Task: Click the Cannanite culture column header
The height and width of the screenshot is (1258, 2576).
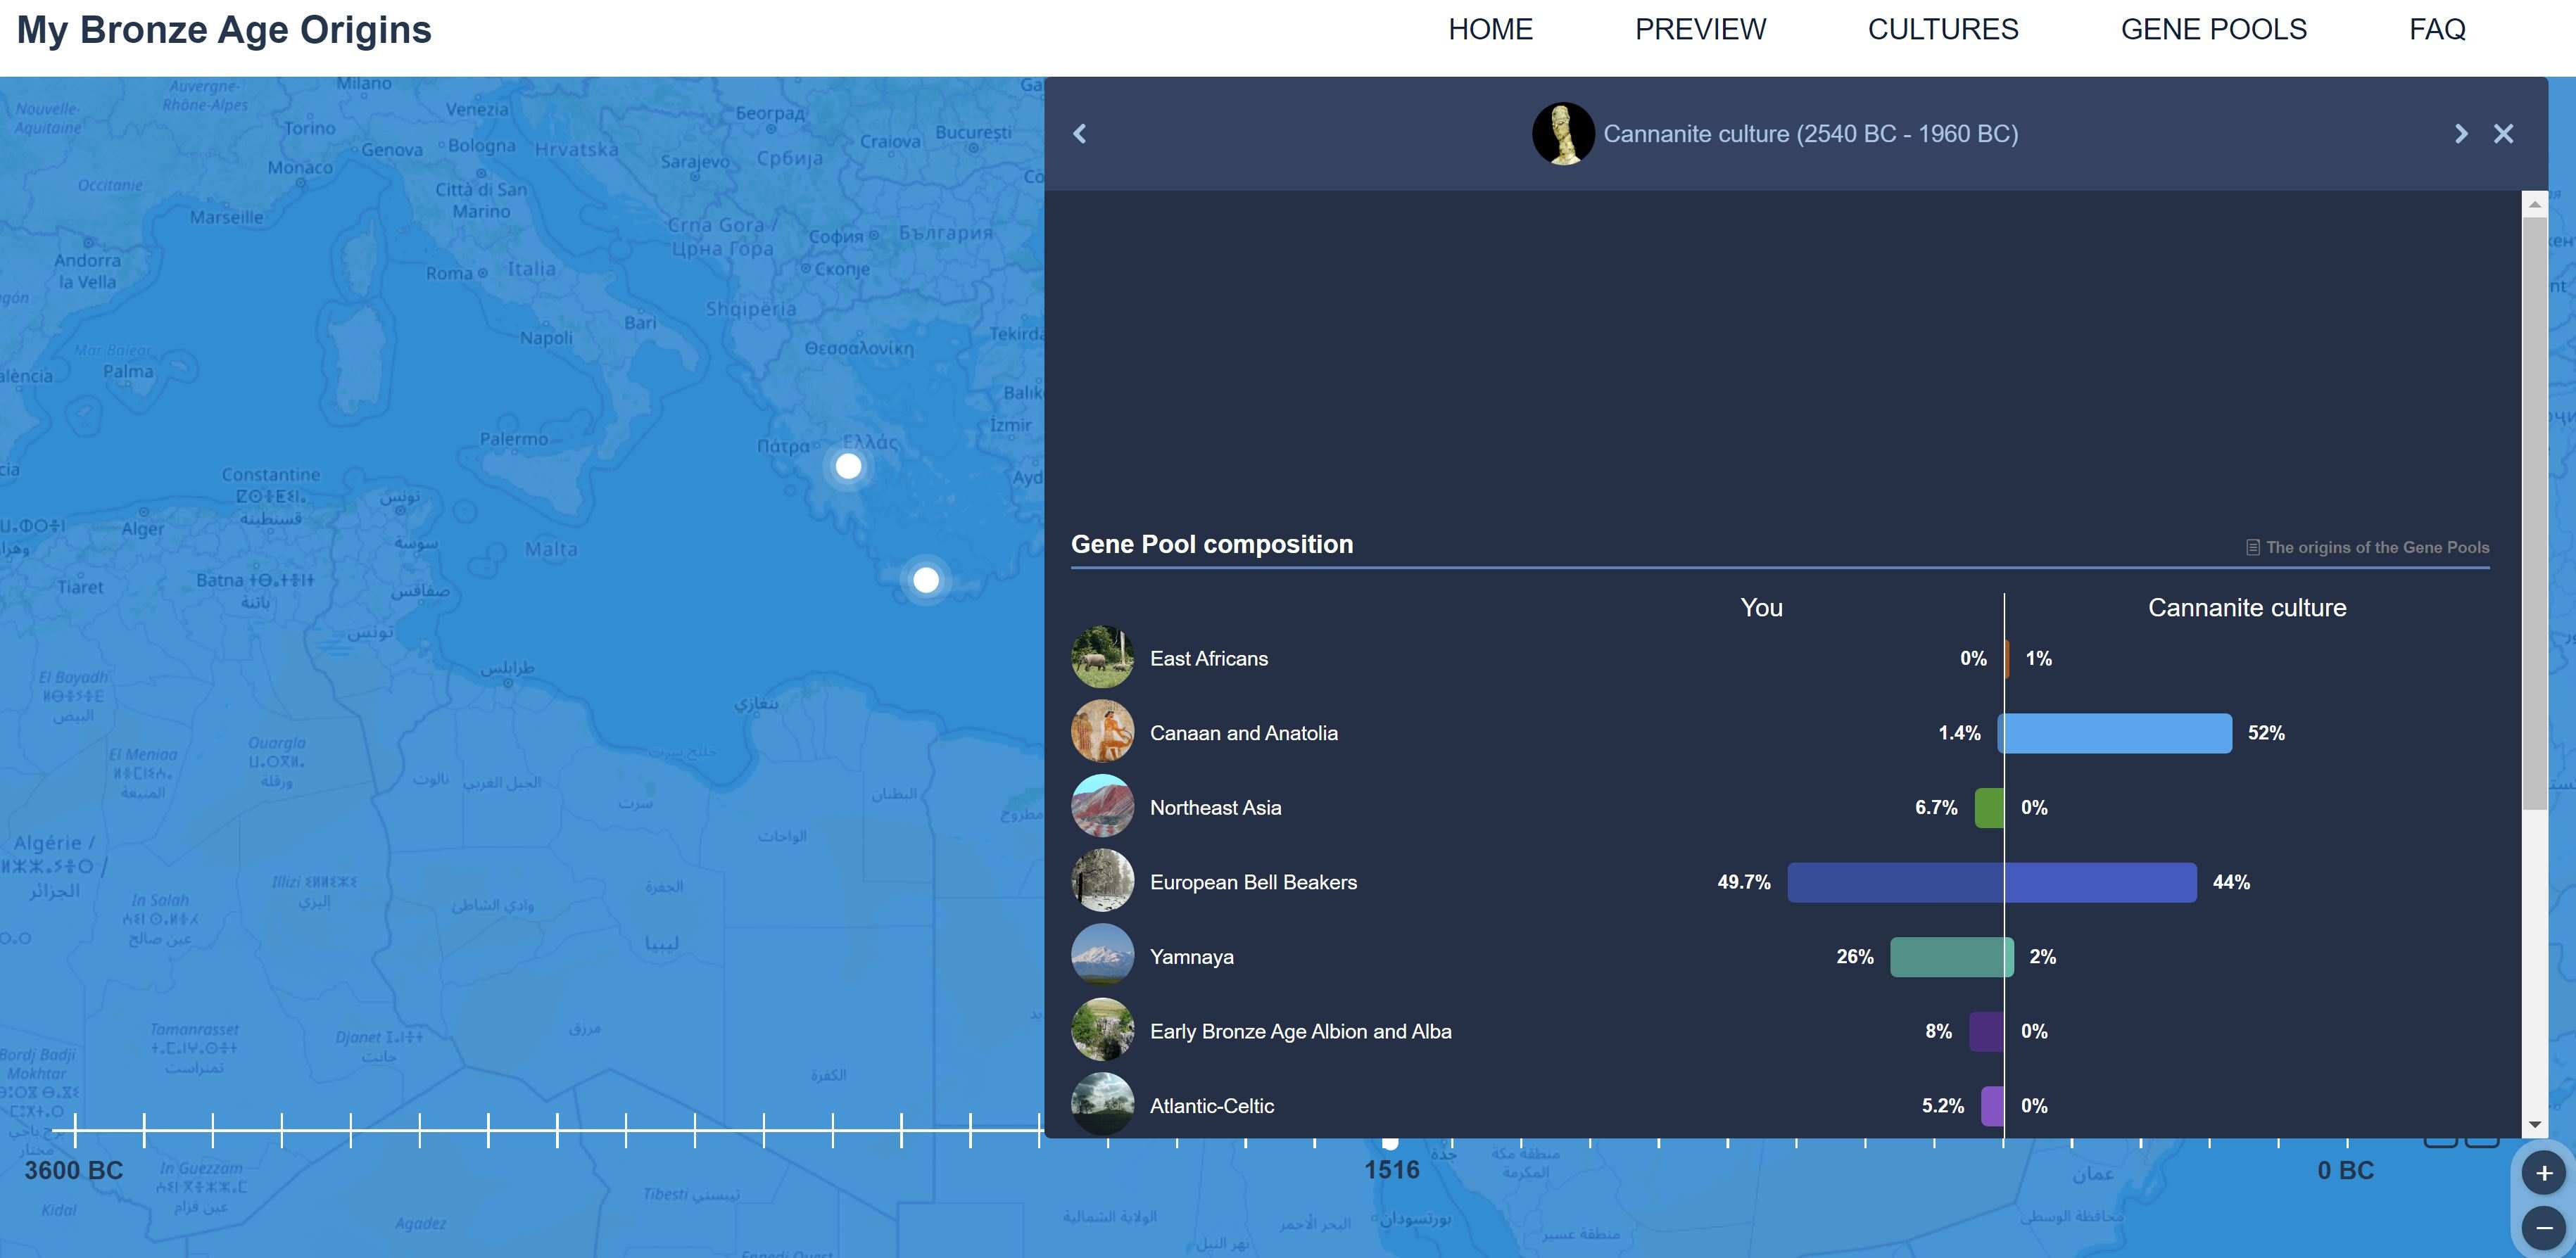Action: pyautogui.click(x=2247, y=607)
